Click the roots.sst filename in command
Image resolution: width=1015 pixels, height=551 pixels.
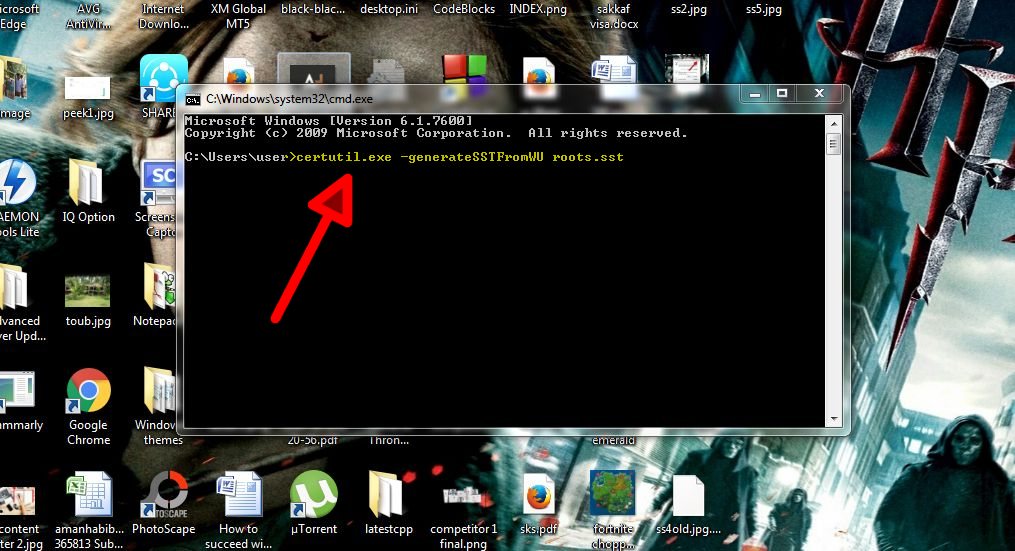(x=588, y=157)
